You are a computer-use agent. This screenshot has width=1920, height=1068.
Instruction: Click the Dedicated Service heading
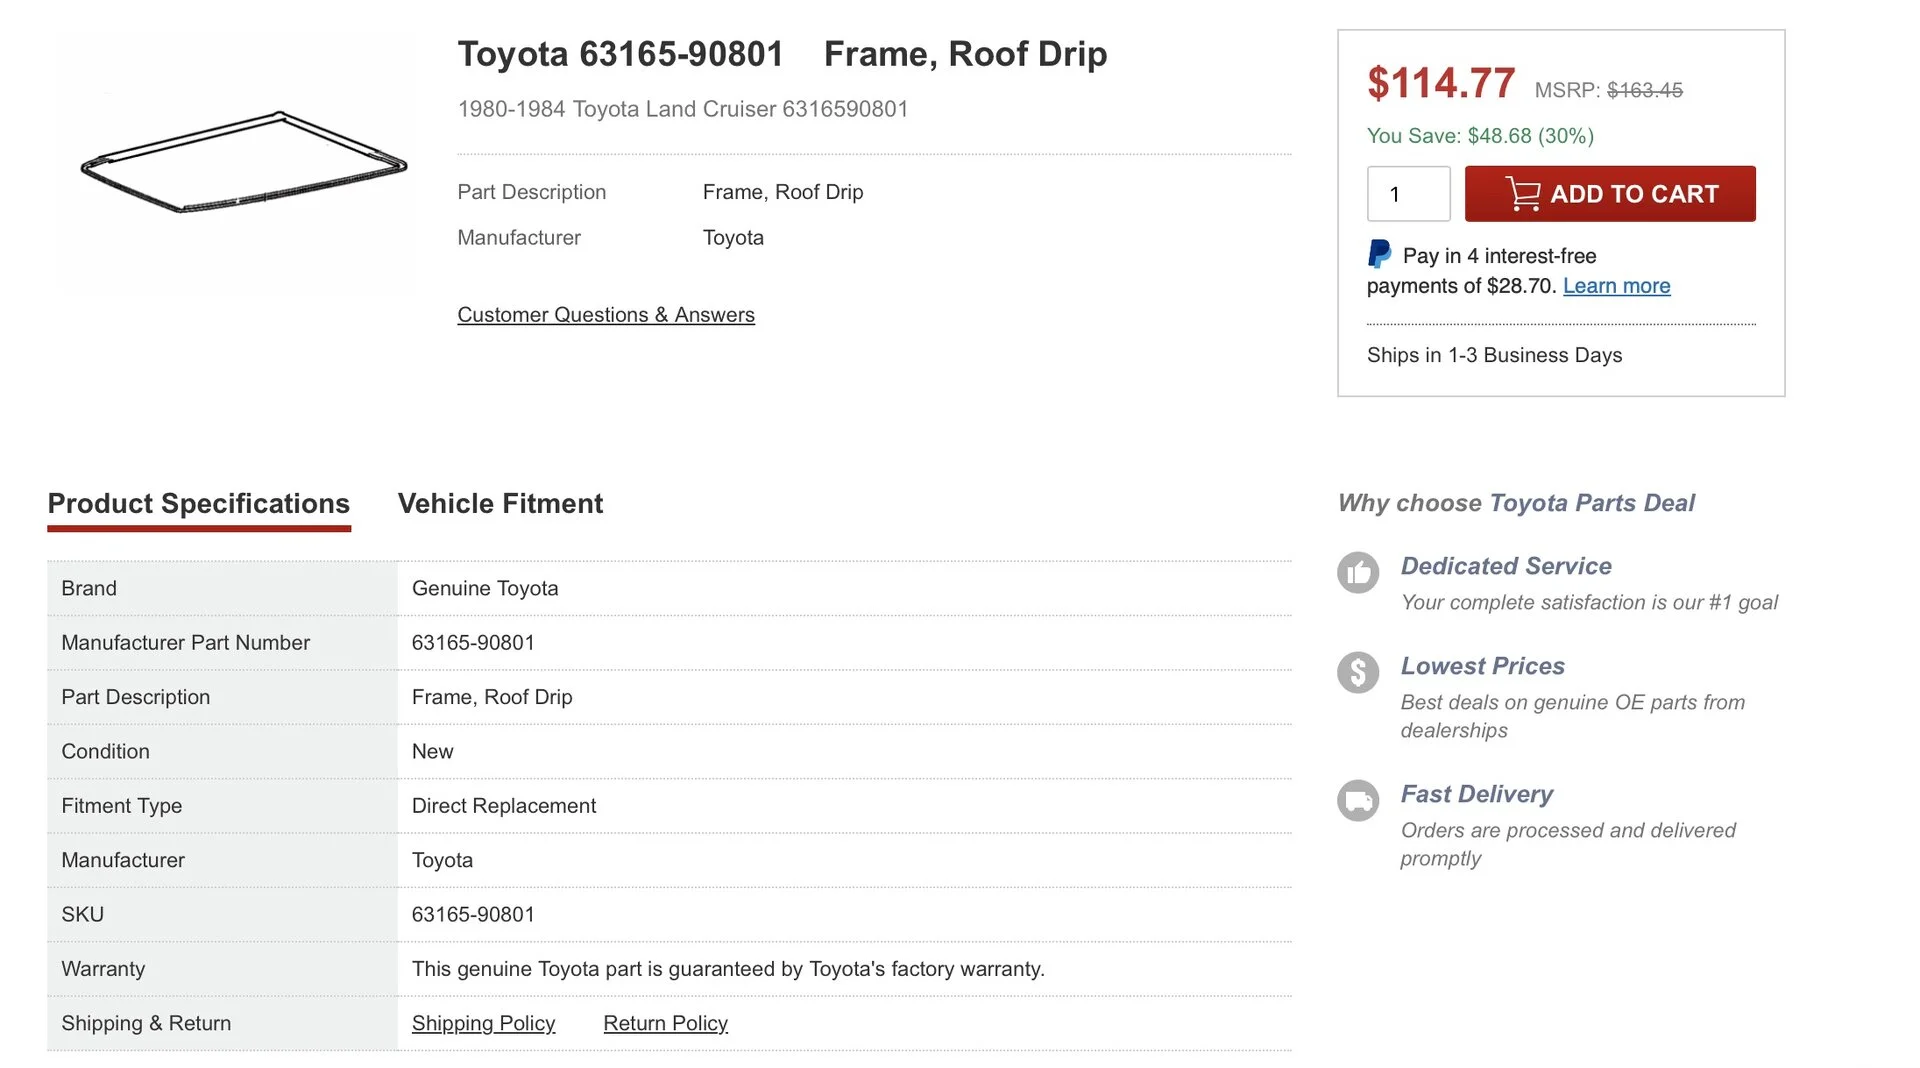(1506, 566)
